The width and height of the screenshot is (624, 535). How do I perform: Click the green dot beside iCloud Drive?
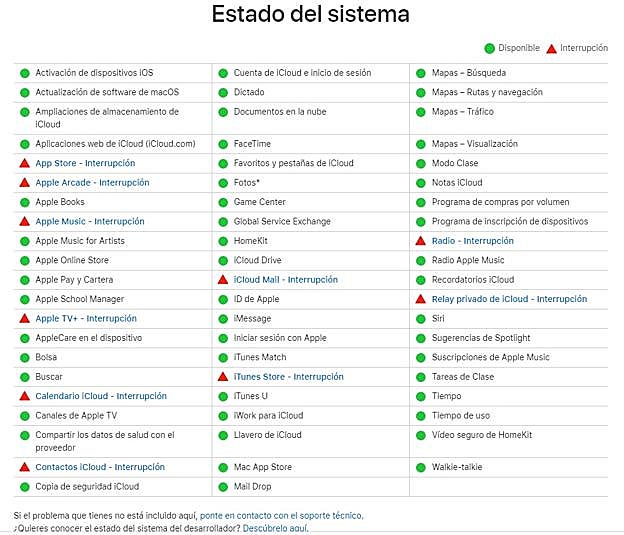tap(223, 261)
